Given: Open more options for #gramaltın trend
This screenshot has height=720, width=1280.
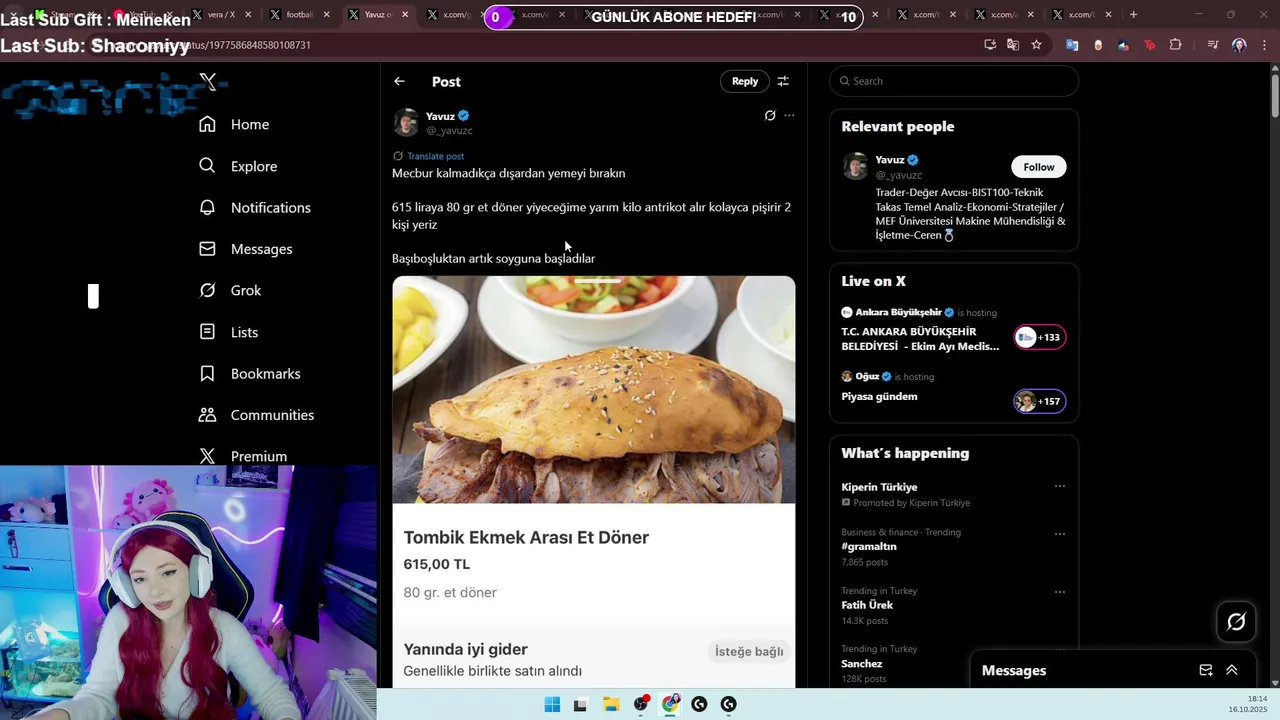Looking at the screenshot, I should pos(1060,534).
